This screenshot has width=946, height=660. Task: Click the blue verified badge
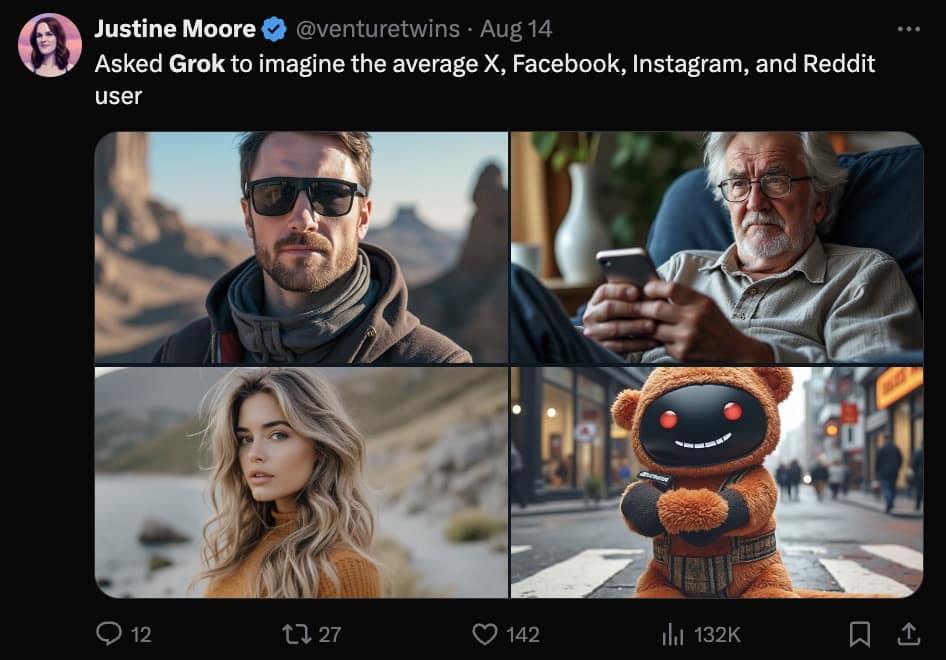(273, 30)
